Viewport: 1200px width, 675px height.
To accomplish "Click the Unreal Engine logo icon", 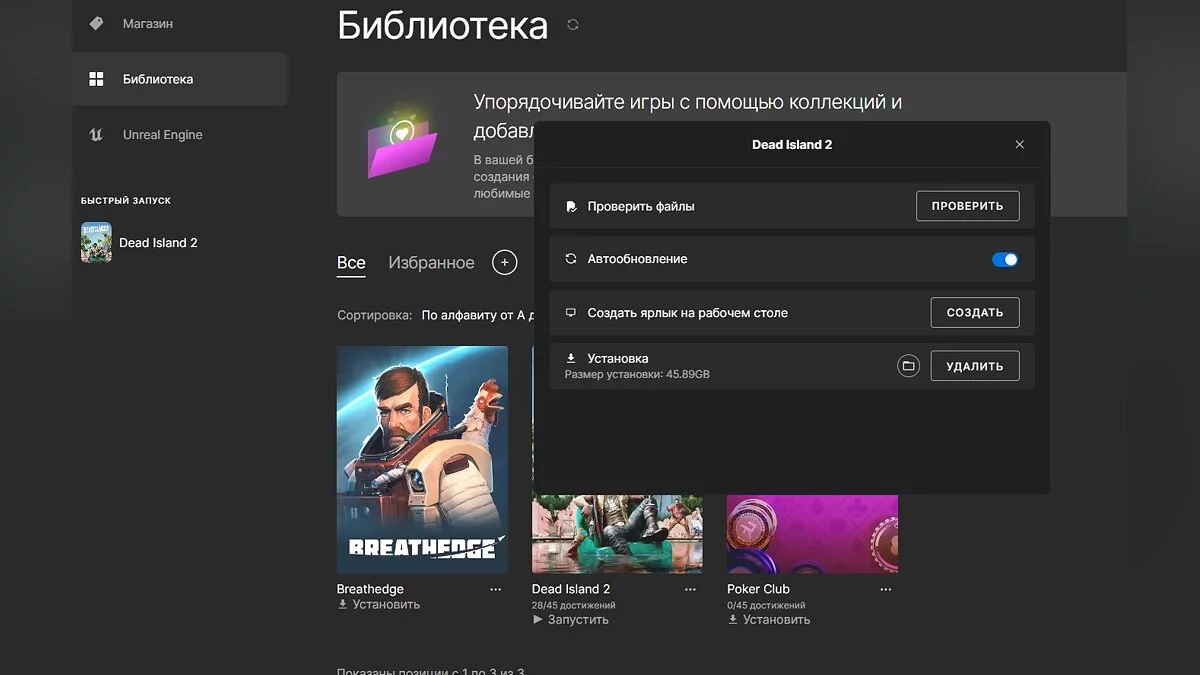I will pos(96,135).
